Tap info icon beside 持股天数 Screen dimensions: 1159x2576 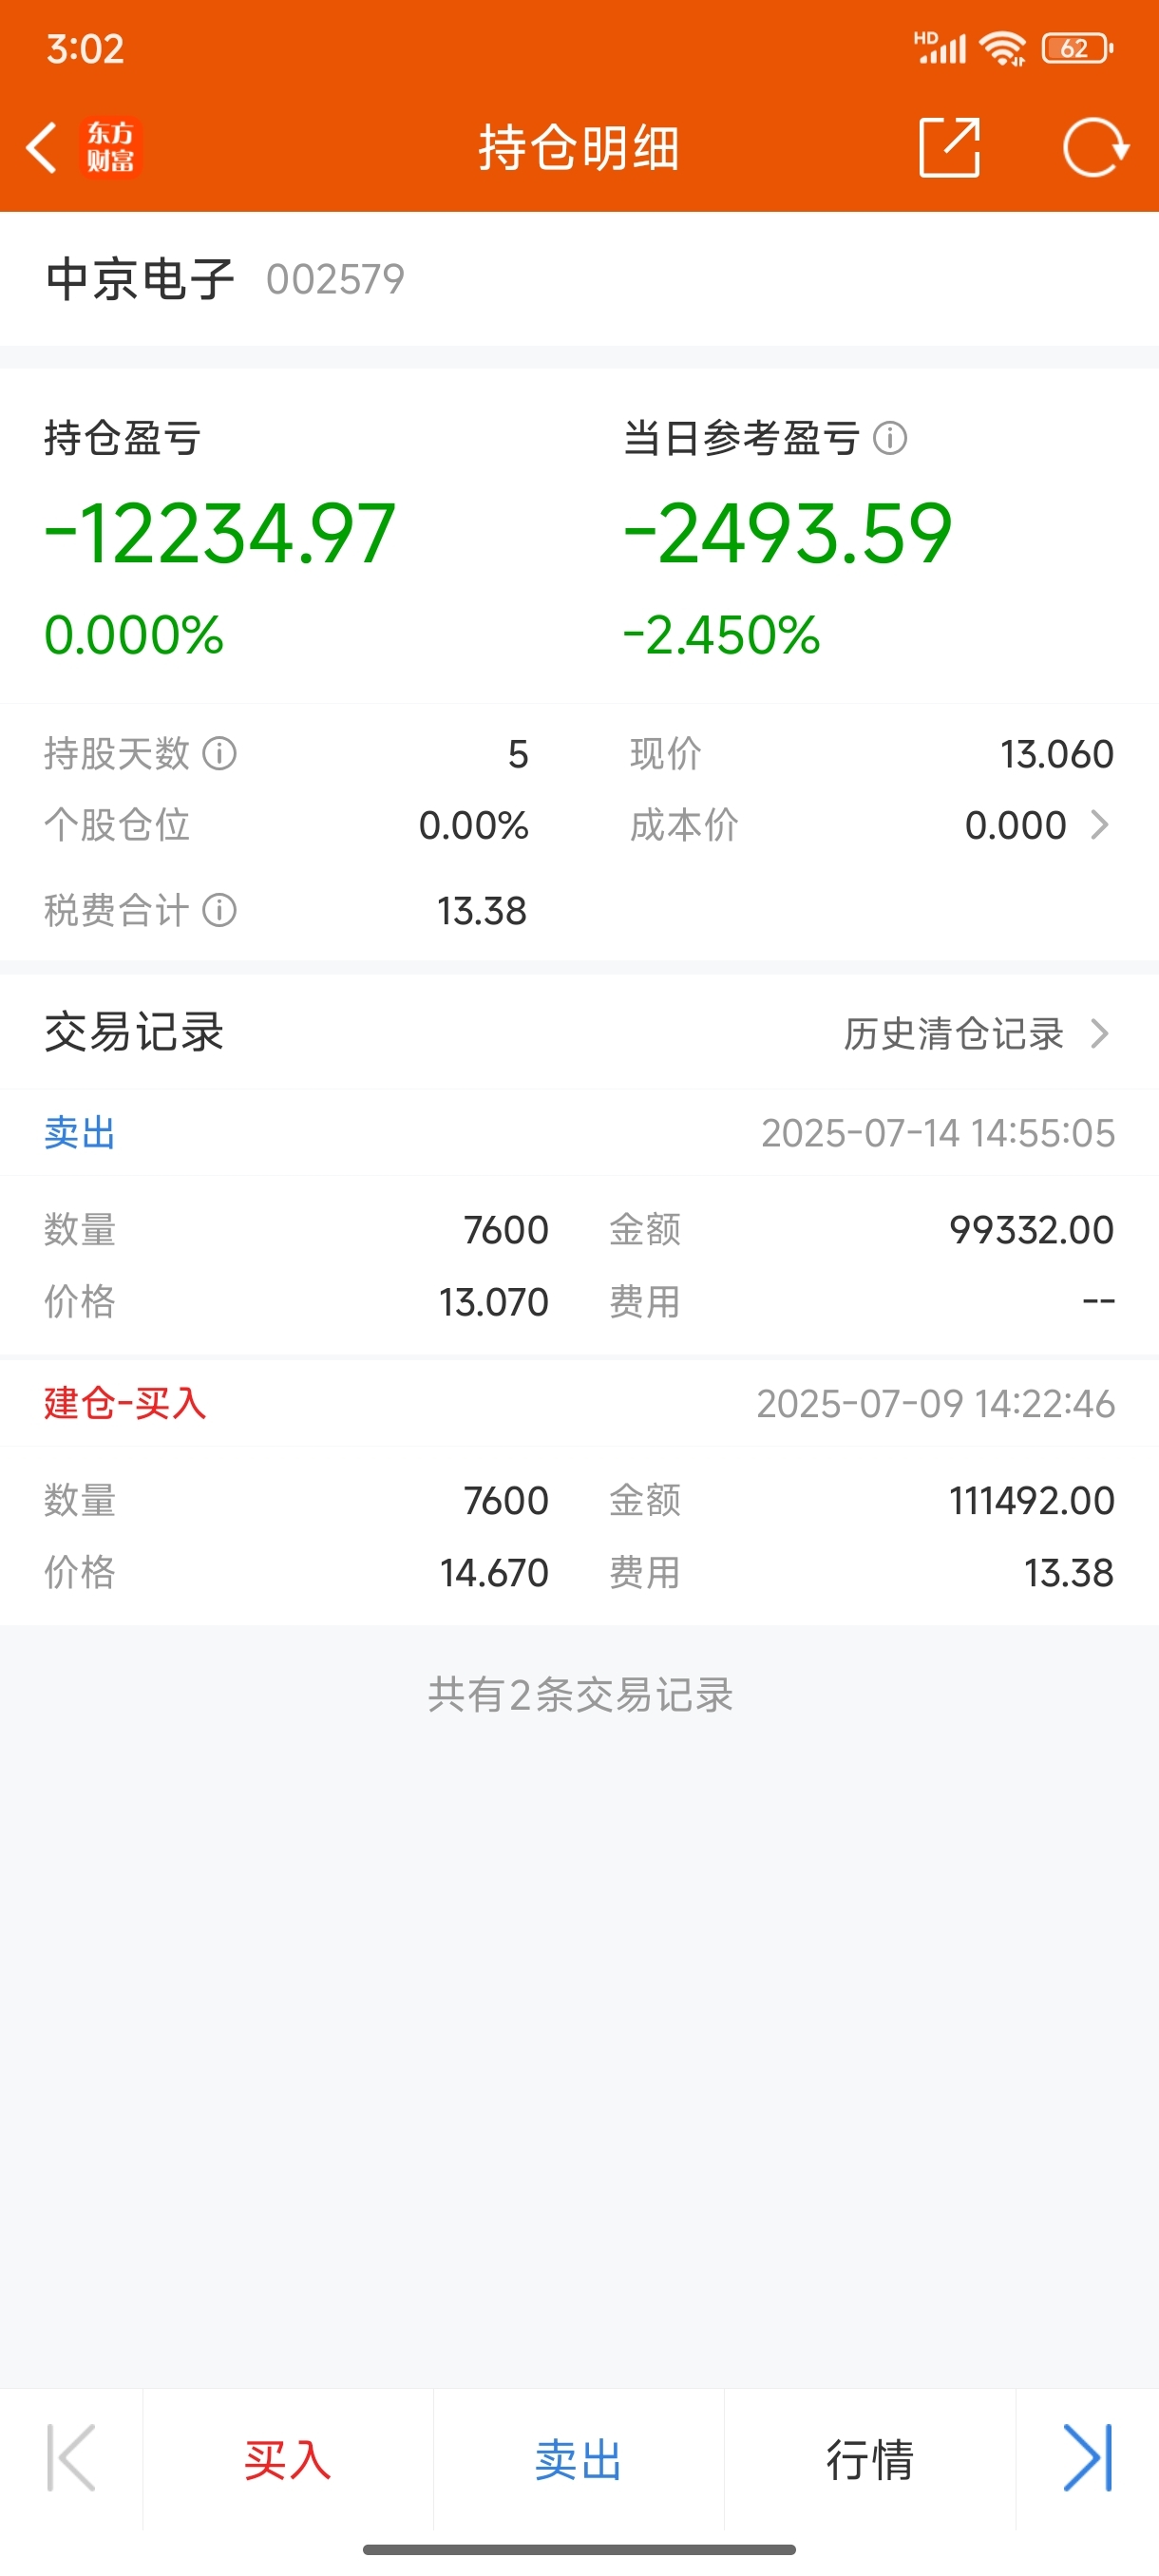[219, 753]
